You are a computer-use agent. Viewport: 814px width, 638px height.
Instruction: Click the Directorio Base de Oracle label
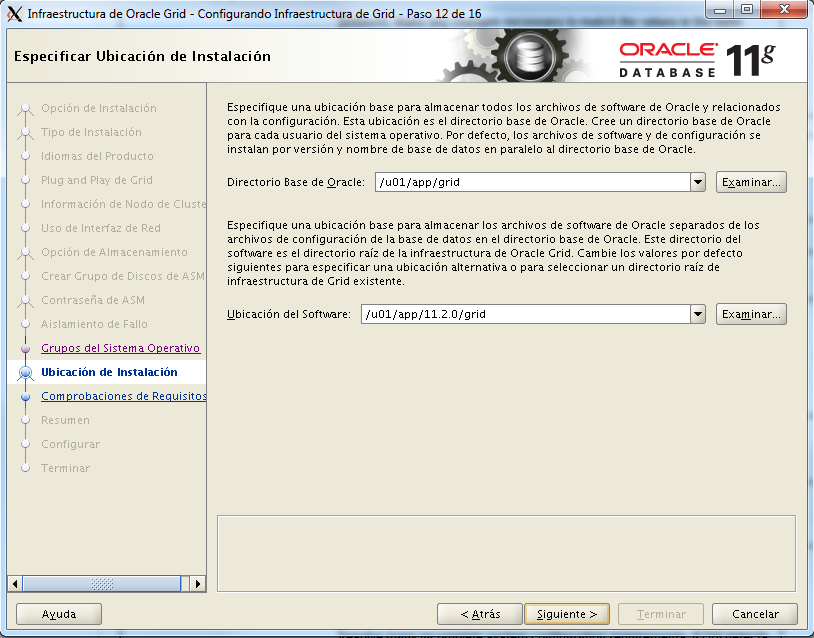(296, 182)
